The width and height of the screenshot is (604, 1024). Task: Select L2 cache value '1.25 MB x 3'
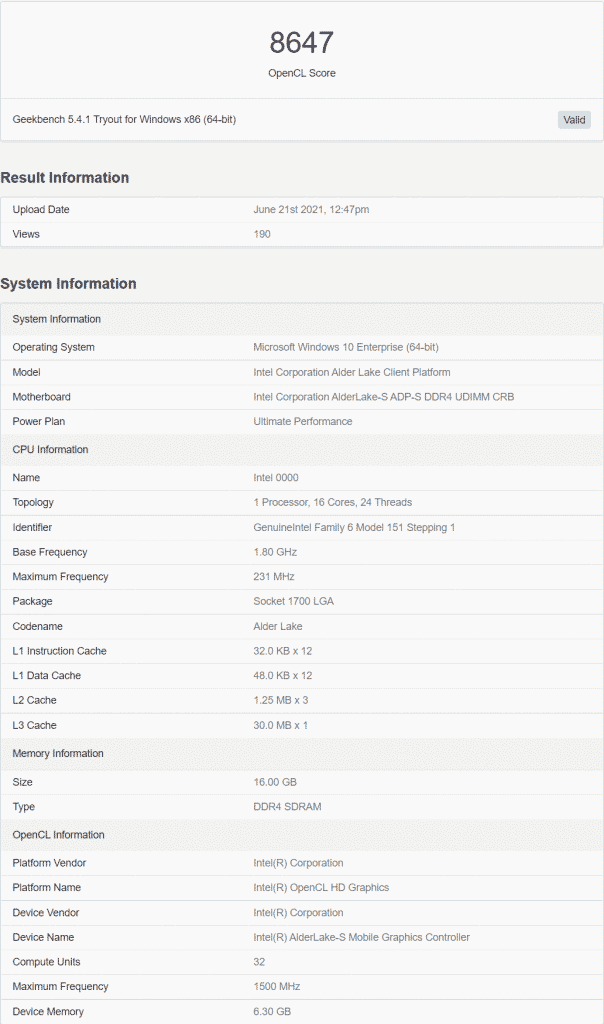click(281, 701)
